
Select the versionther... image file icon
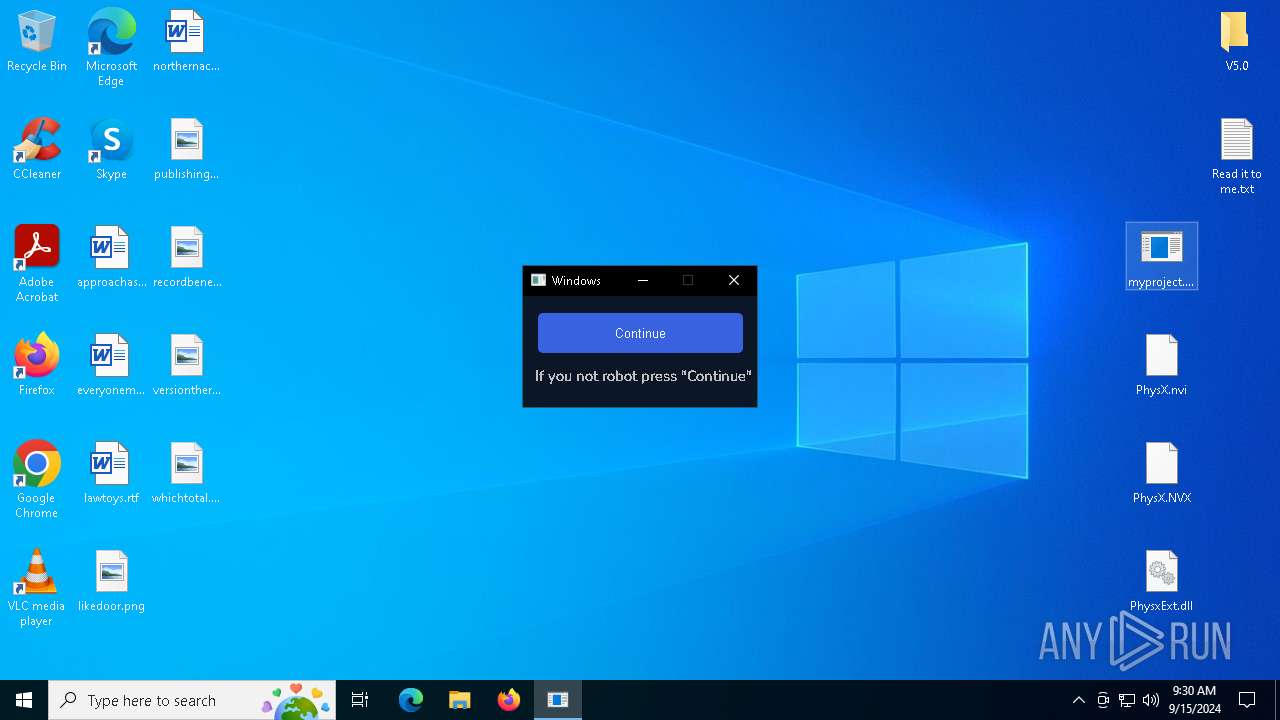tap(186, 365)
